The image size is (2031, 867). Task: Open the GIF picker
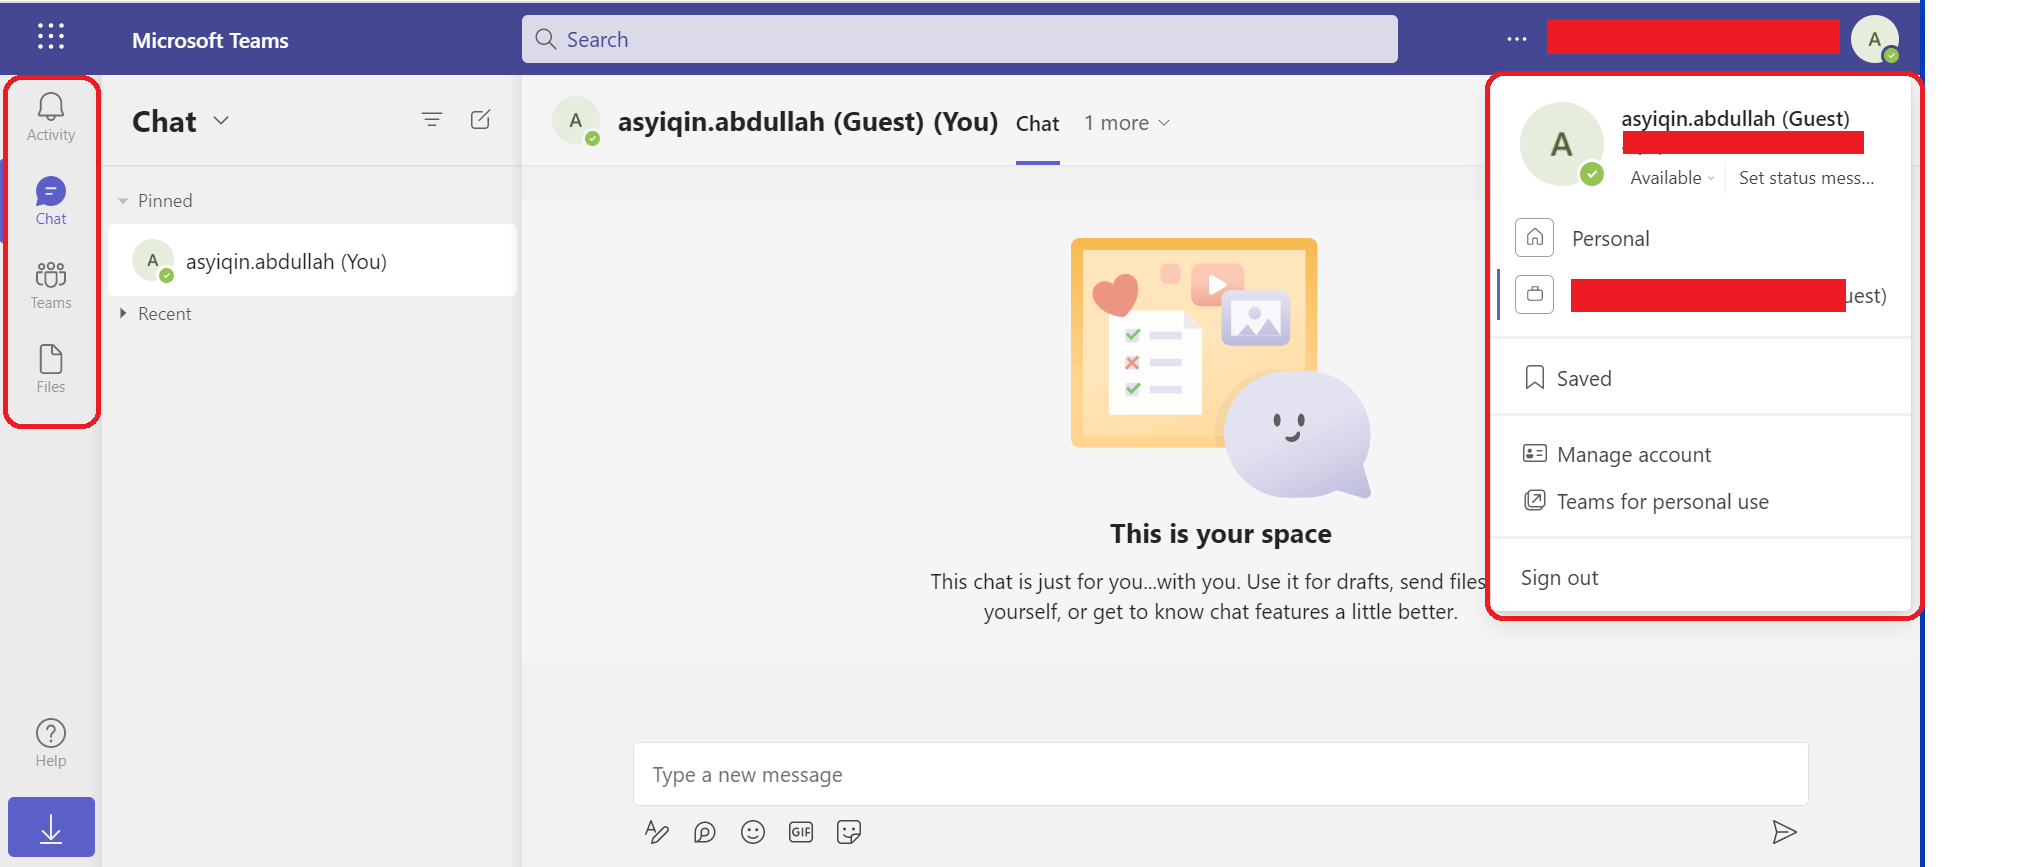tap(801, 832)
